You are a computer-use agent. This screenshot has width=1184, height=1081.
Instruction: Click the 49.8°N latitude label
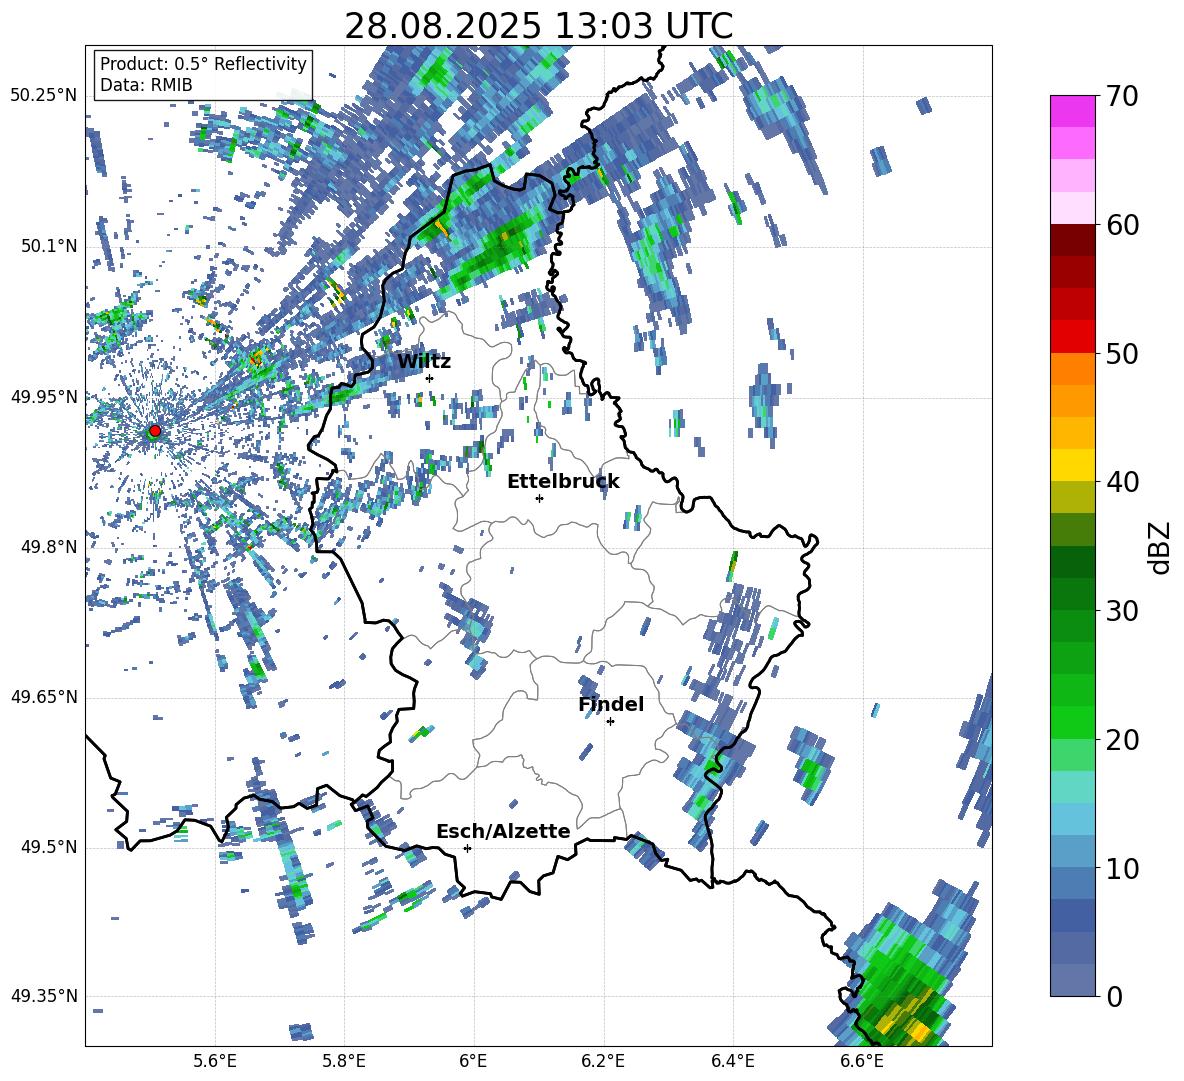[x=48, y=547]
